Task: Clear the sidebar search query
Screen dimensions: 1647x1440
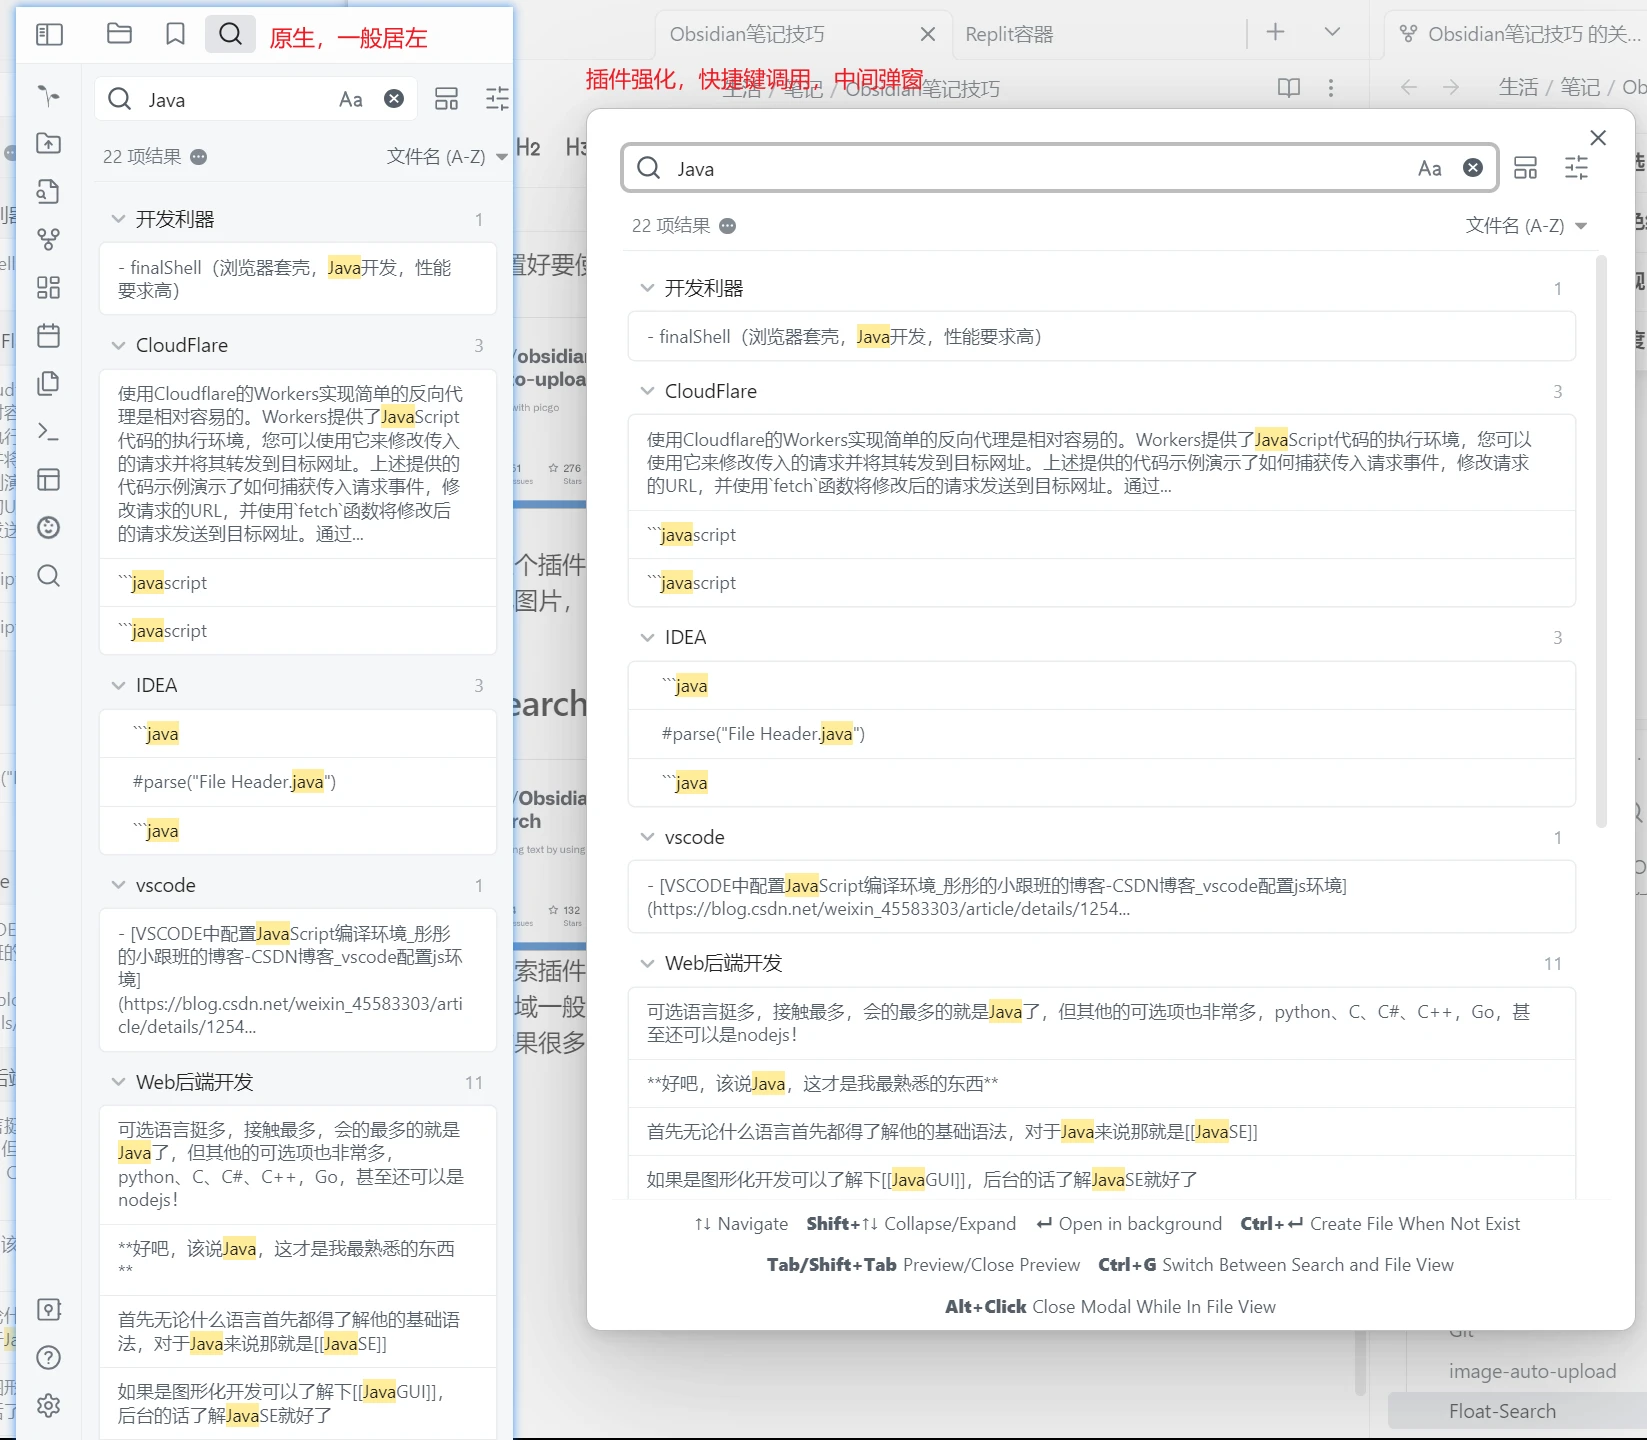Action: pyautogui.click(x=394, y=98)
